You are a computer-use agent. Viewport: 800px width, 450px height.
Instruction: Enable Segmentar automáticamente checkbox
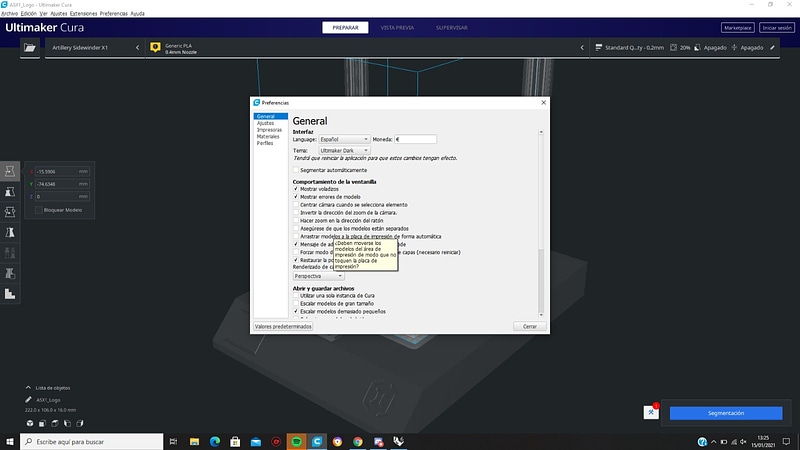click(x=296, y=170)
